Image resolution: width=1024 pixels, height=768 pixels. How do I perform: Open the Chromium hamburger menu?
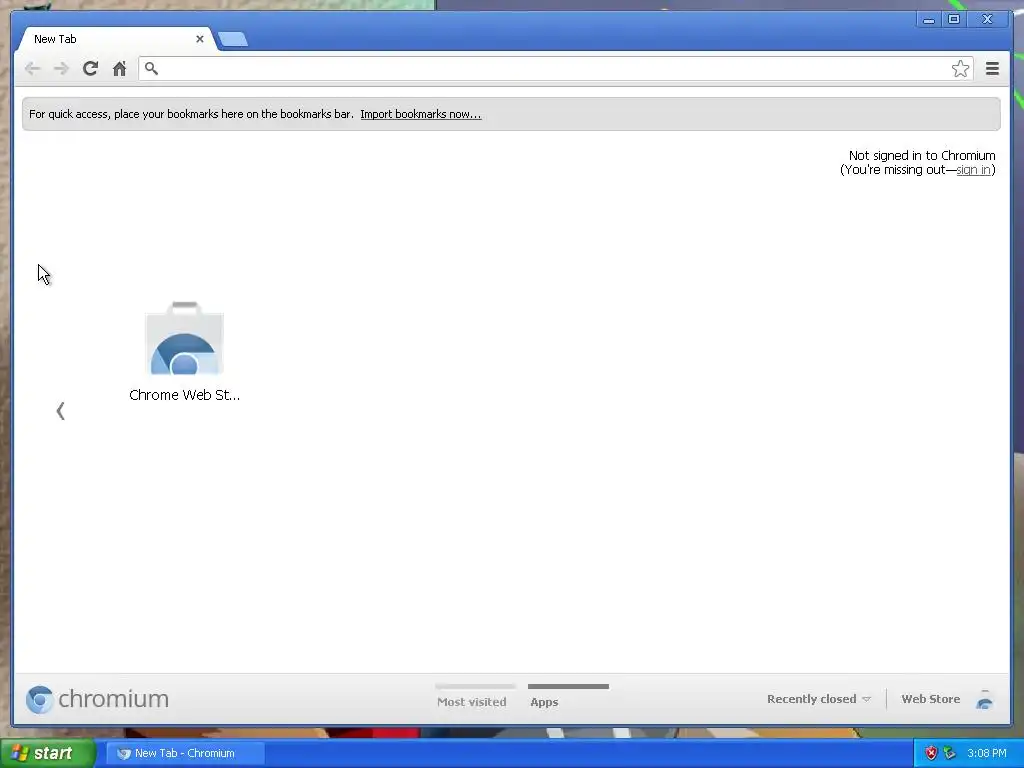tap(992, 69)
